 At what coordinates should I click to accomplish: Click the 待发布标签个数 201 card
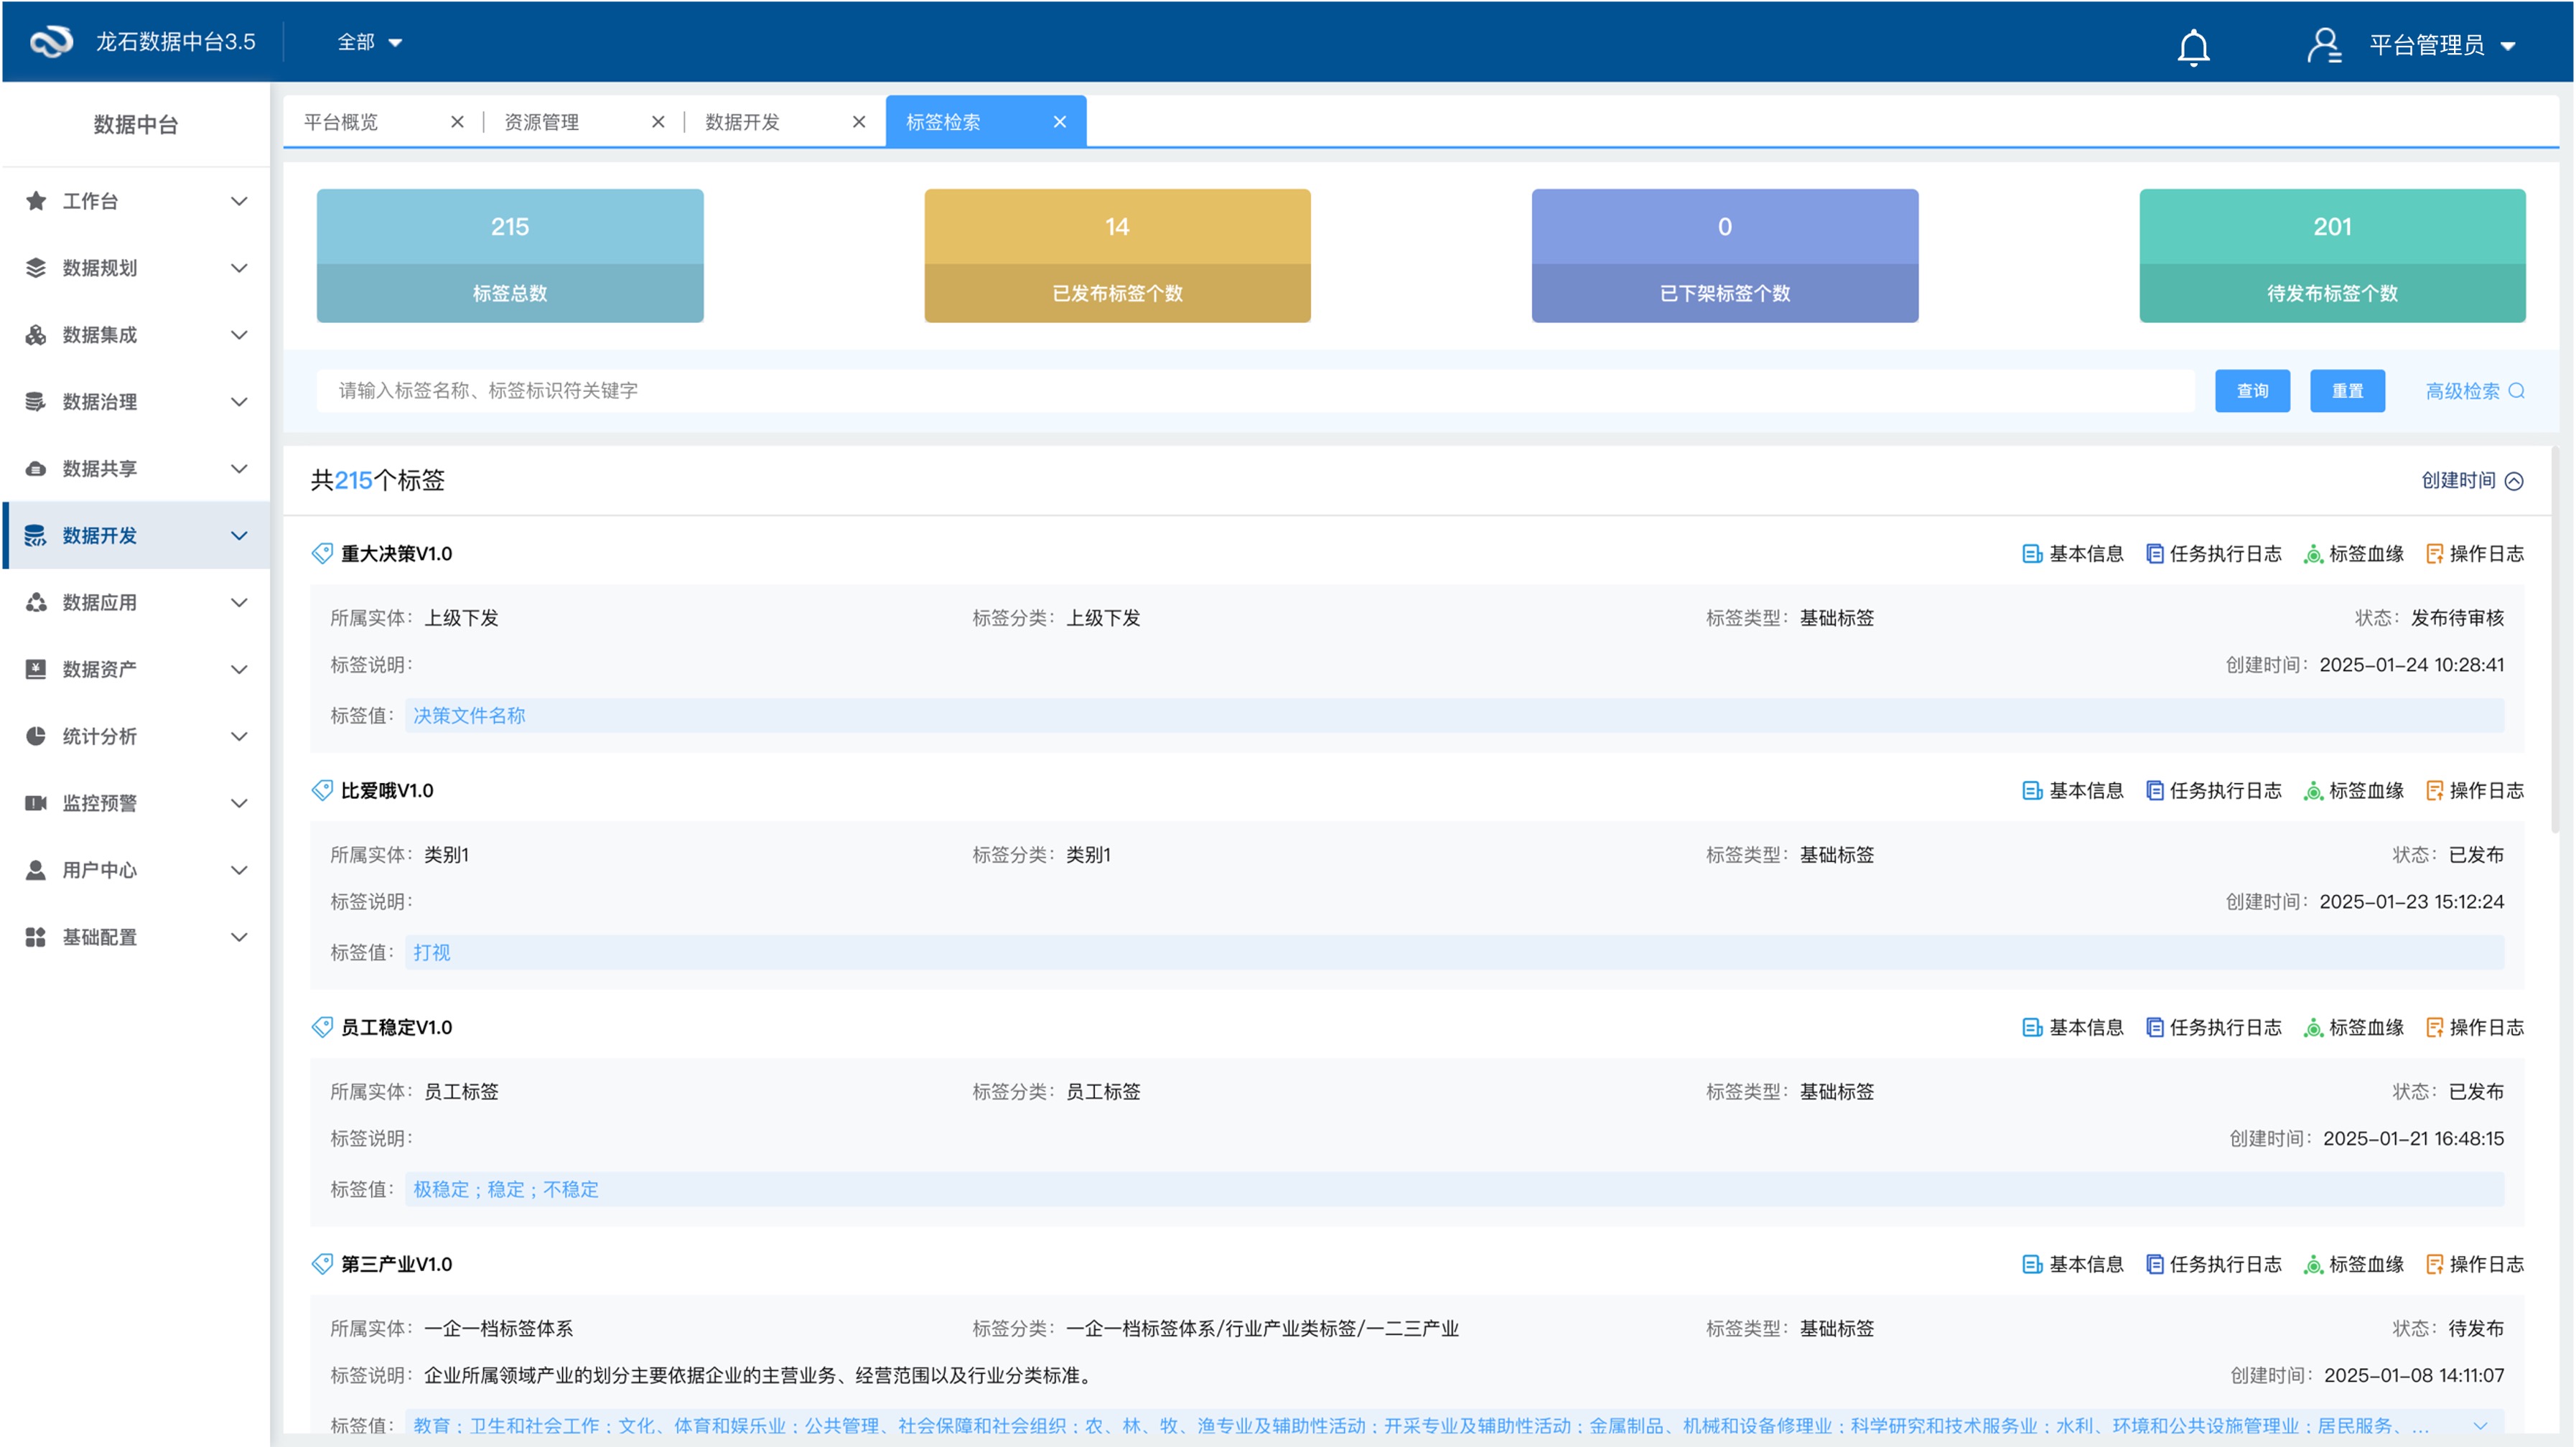(x=2332, y=256)
